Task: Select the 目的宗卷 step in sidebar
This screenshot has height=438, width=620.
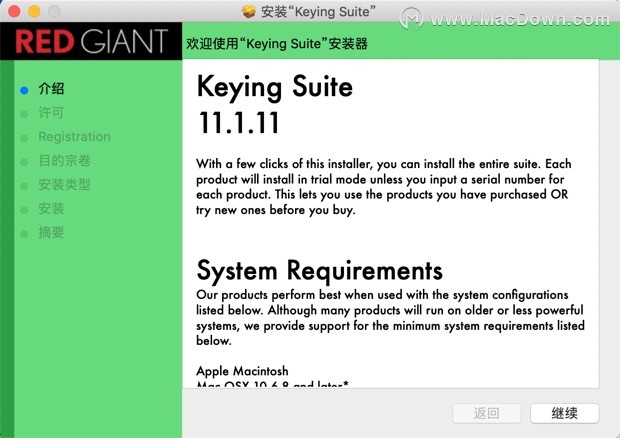Action: (x=64, y=160)
